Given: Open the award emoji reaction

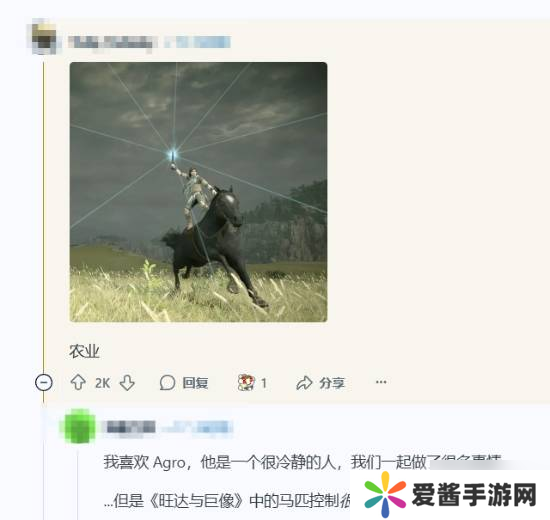Looking at the screenshot, I should (246, 382).
